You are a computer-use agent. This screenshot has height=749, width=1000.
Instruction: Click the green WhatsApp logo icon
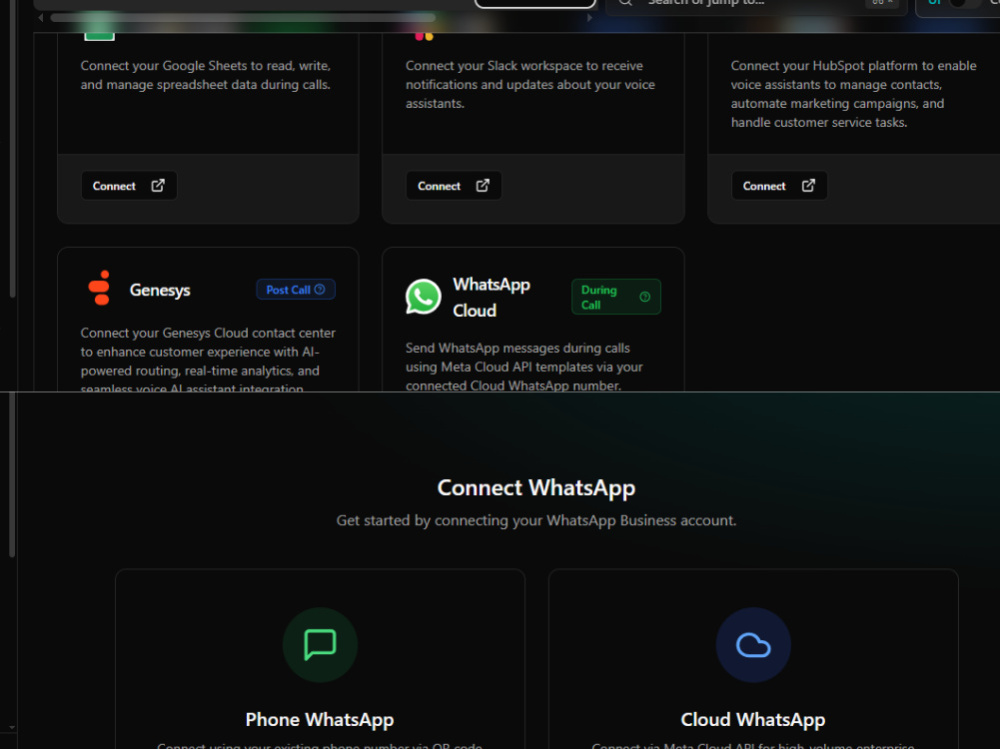(x=423, y=297)
